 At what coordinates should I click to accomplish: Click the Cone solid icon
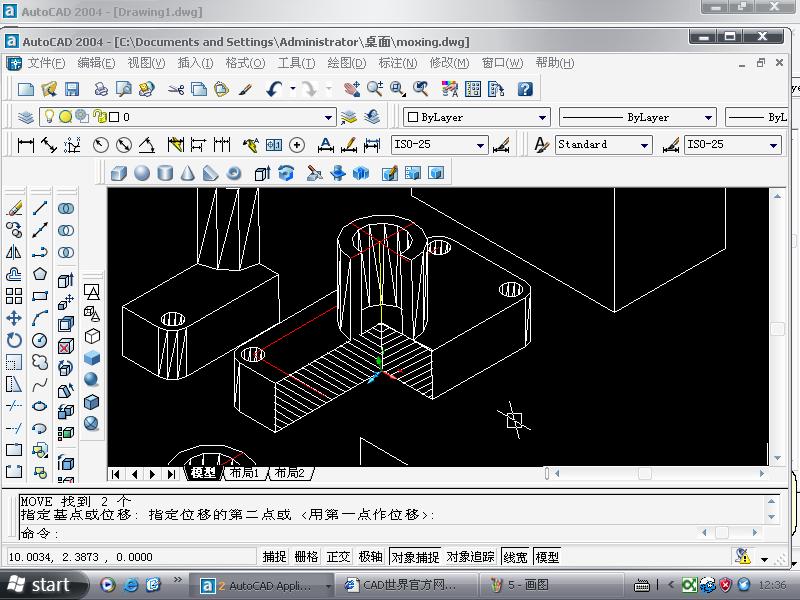(188, 173)
